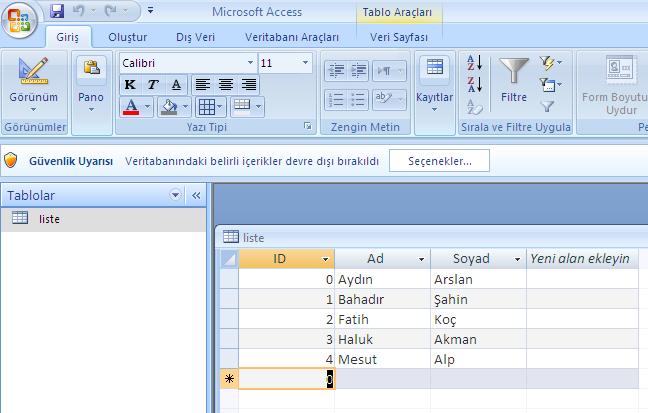Viewport: 648px width, 413px height.
Task: Open Advanced filter options dropdown
Action: pyautogui.click(x=551, y=85)
